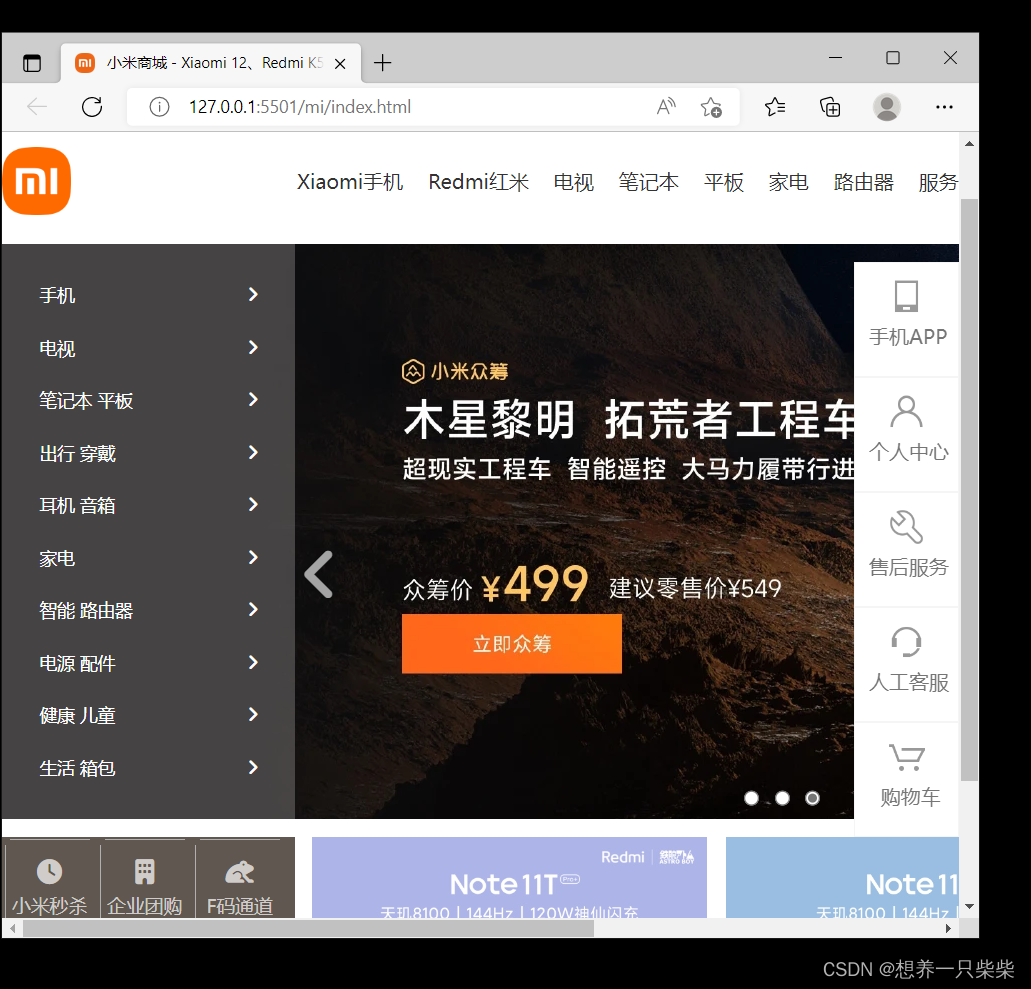Viewport: 1031px width, 989px height.
Task: Select the first carousel indicator dot
Action: [751, 798]
